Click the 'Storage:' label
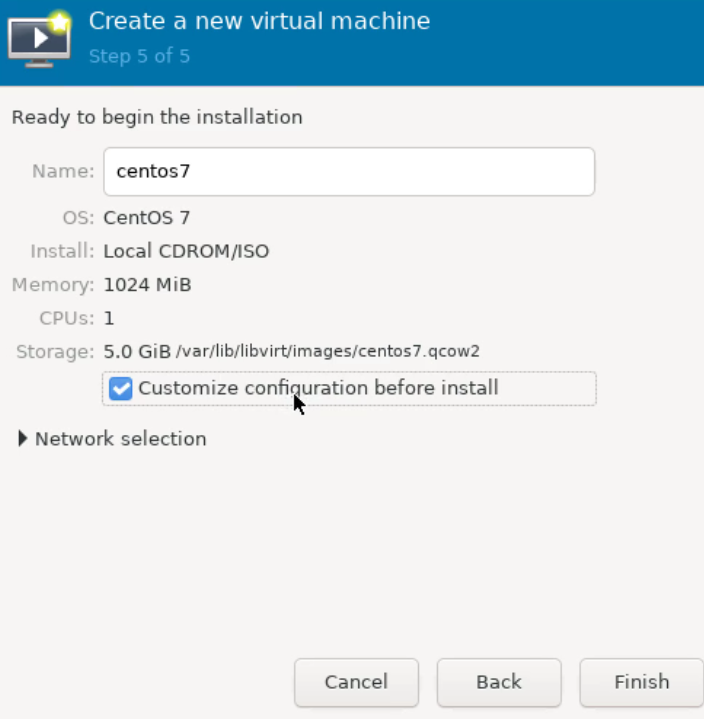This screenshot has height=719, width=704. tap(55, 352)
